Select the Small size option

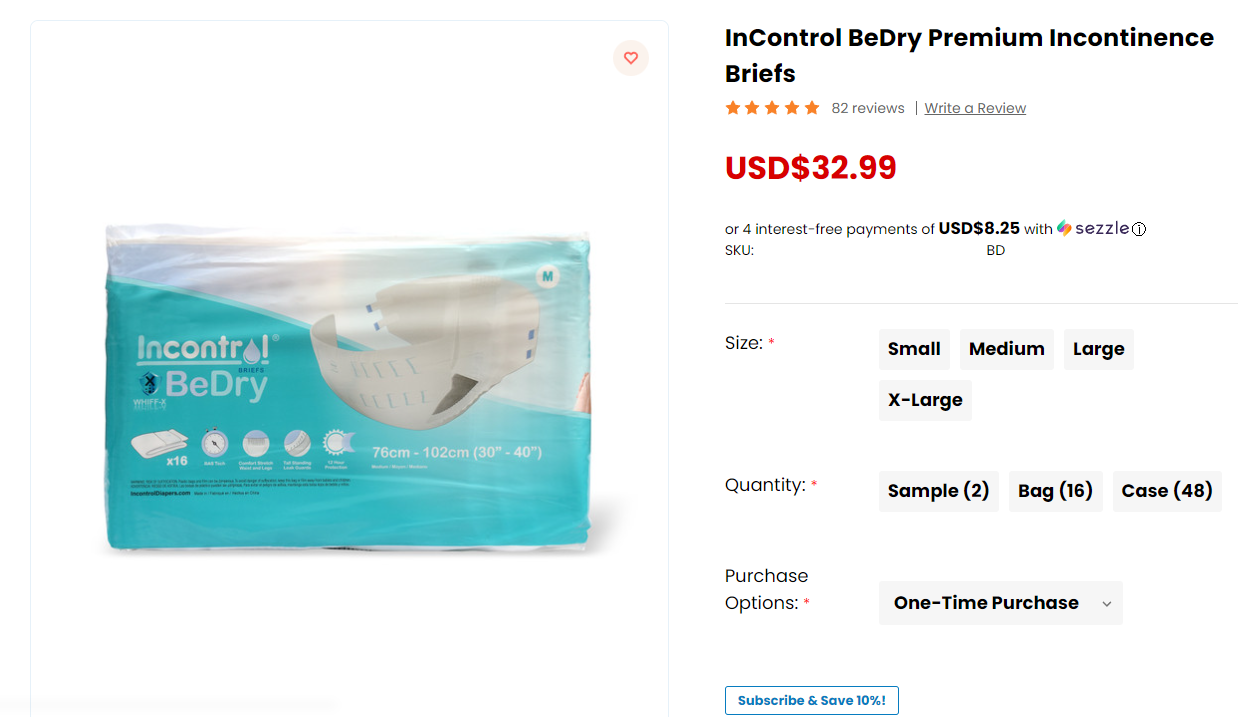(x=914, y=349)
